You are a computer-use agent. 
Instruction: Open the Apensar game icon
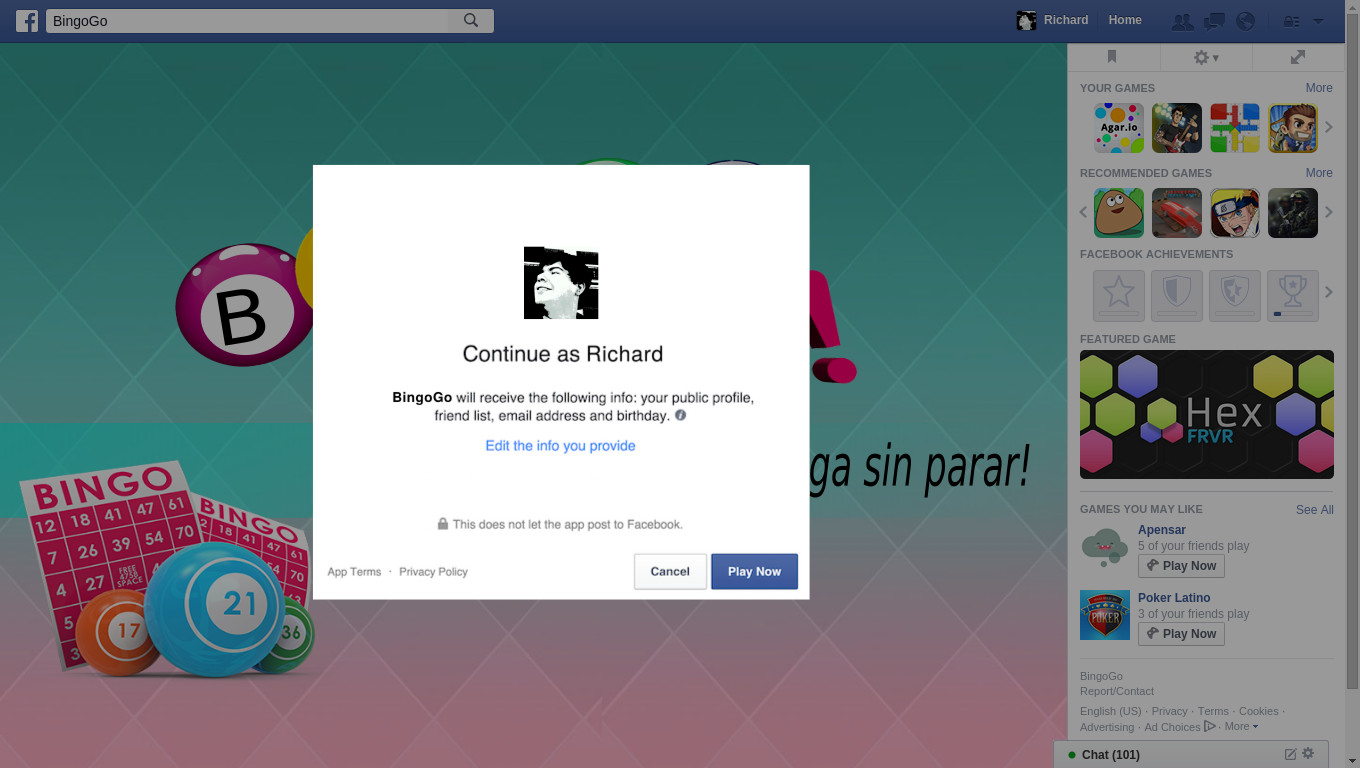click(x=1105, y=547)
